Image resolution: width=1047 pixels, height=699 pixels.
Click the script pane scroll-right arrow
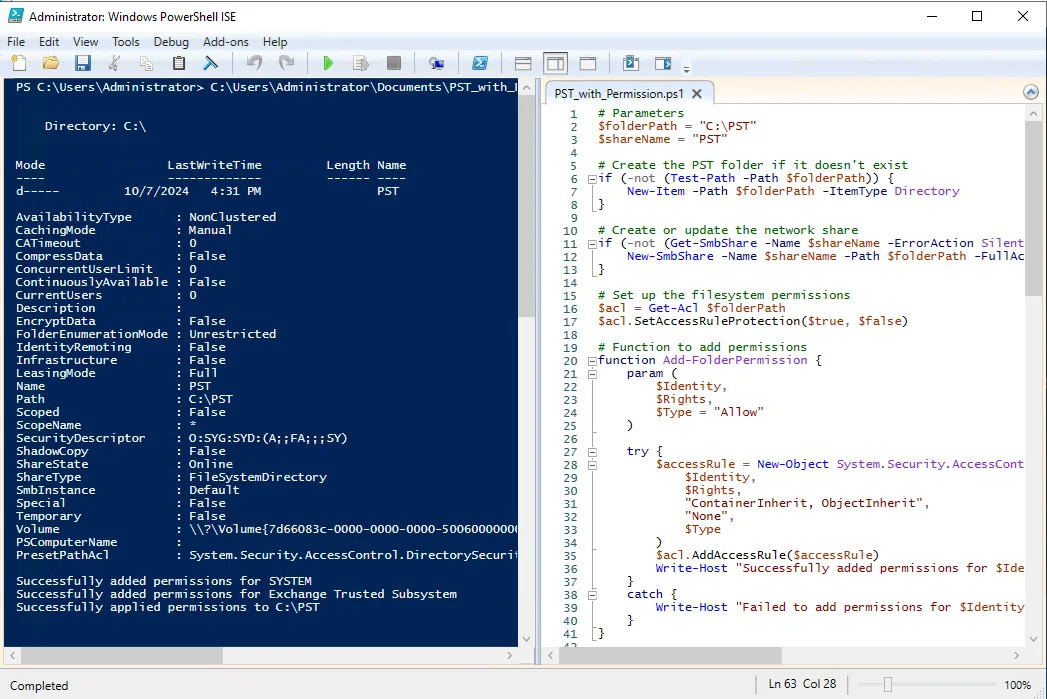(x=1017, y=656)
